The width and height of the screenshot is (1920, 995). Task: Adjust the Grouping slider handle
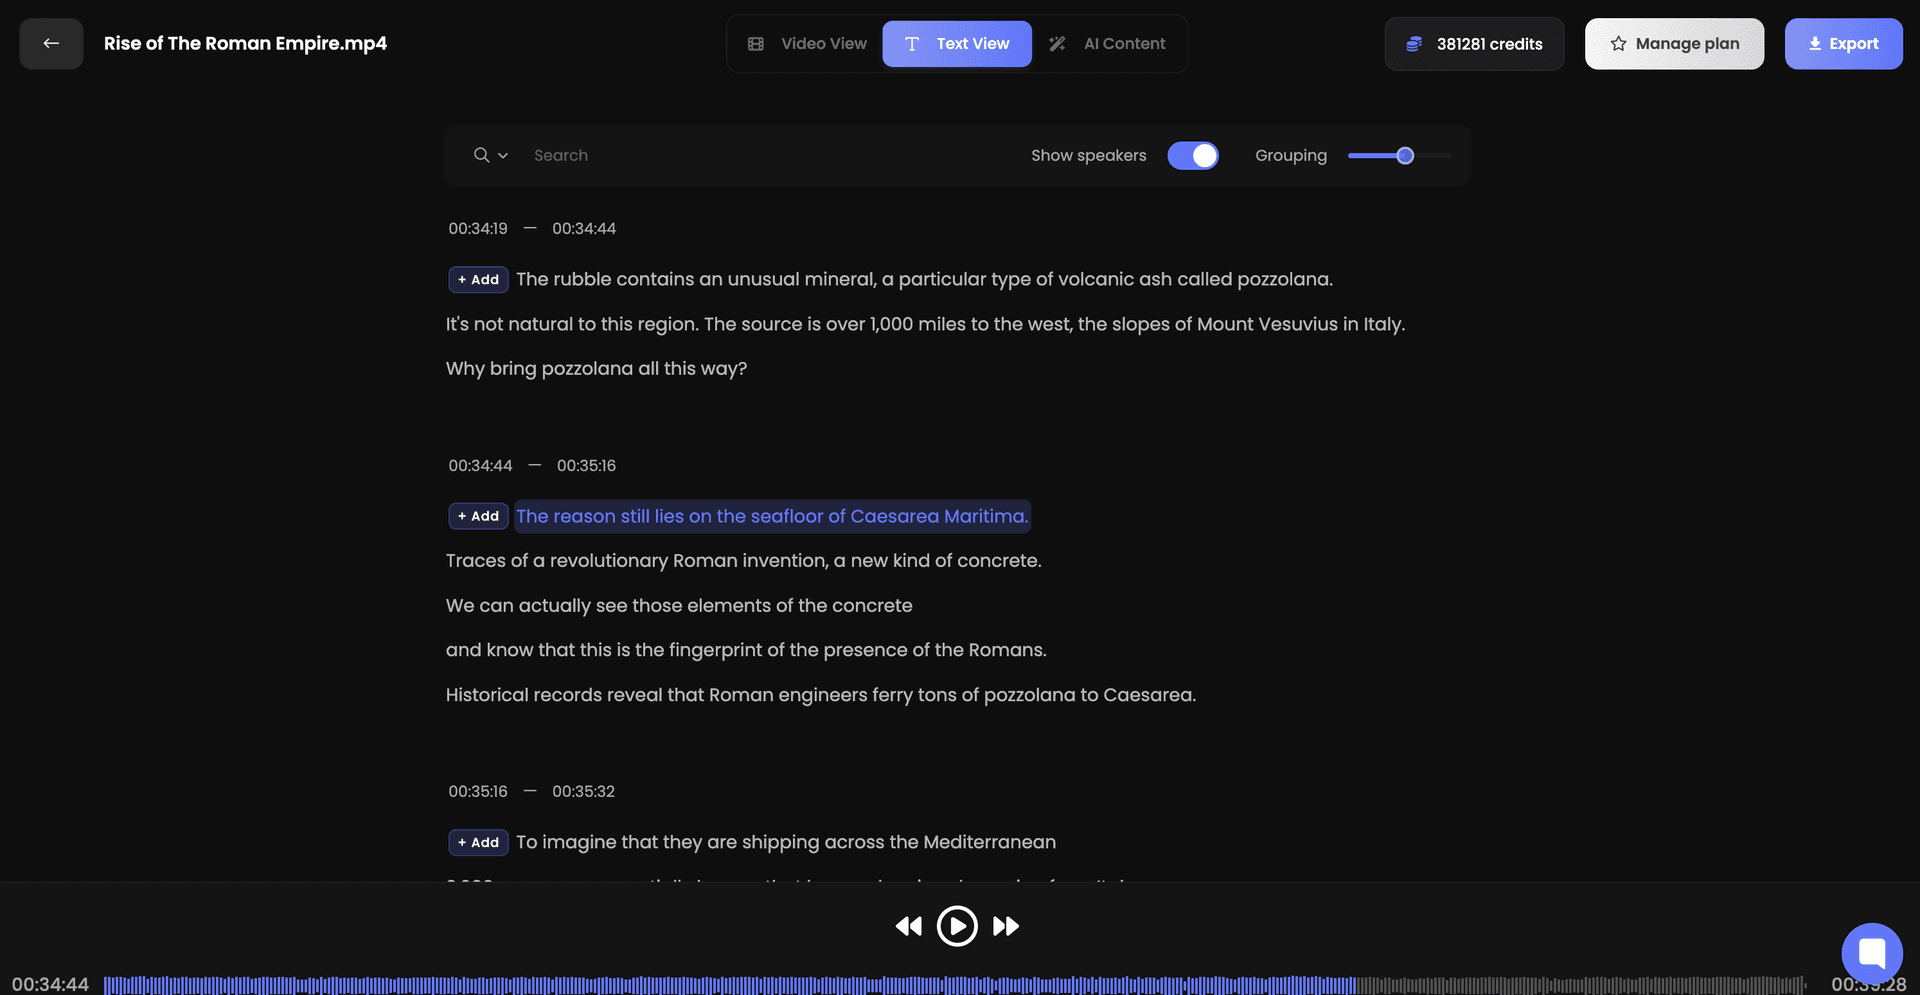point(1405,156)
